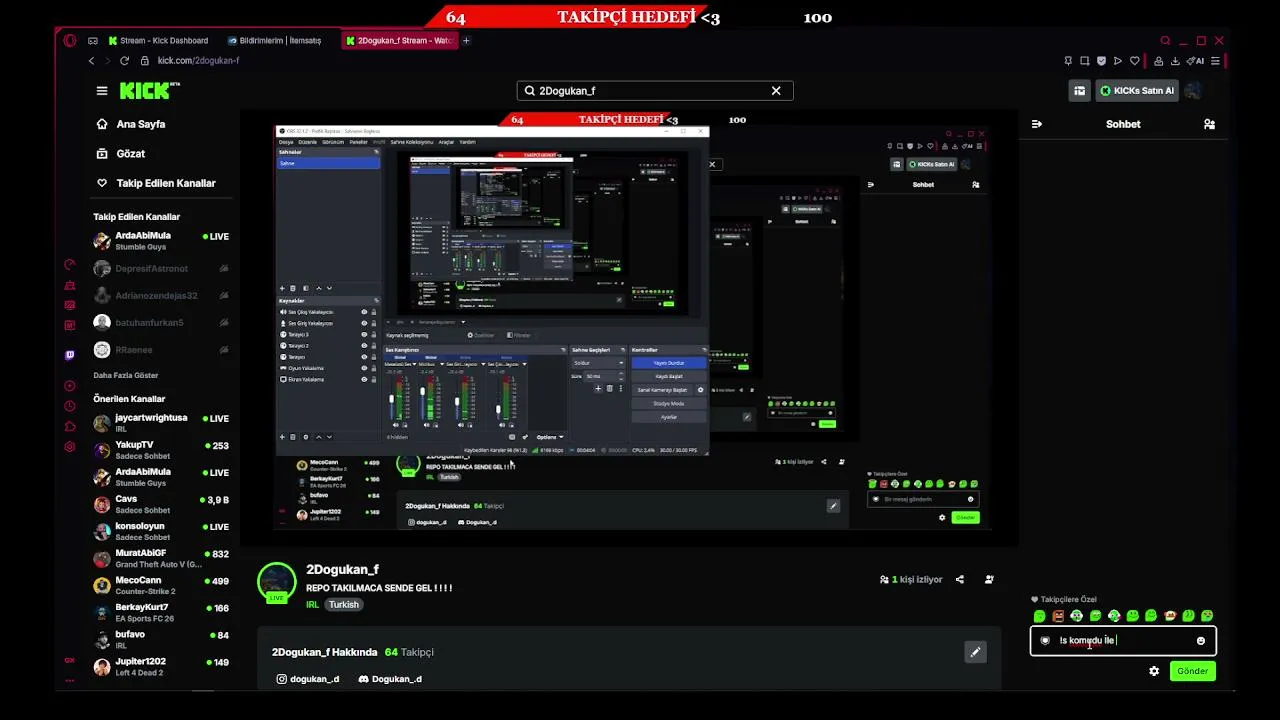The height and width of the screenshot is (720, 1280).
Task: Open the Jupiter1202 recommended channel
Action: (162, 666)
